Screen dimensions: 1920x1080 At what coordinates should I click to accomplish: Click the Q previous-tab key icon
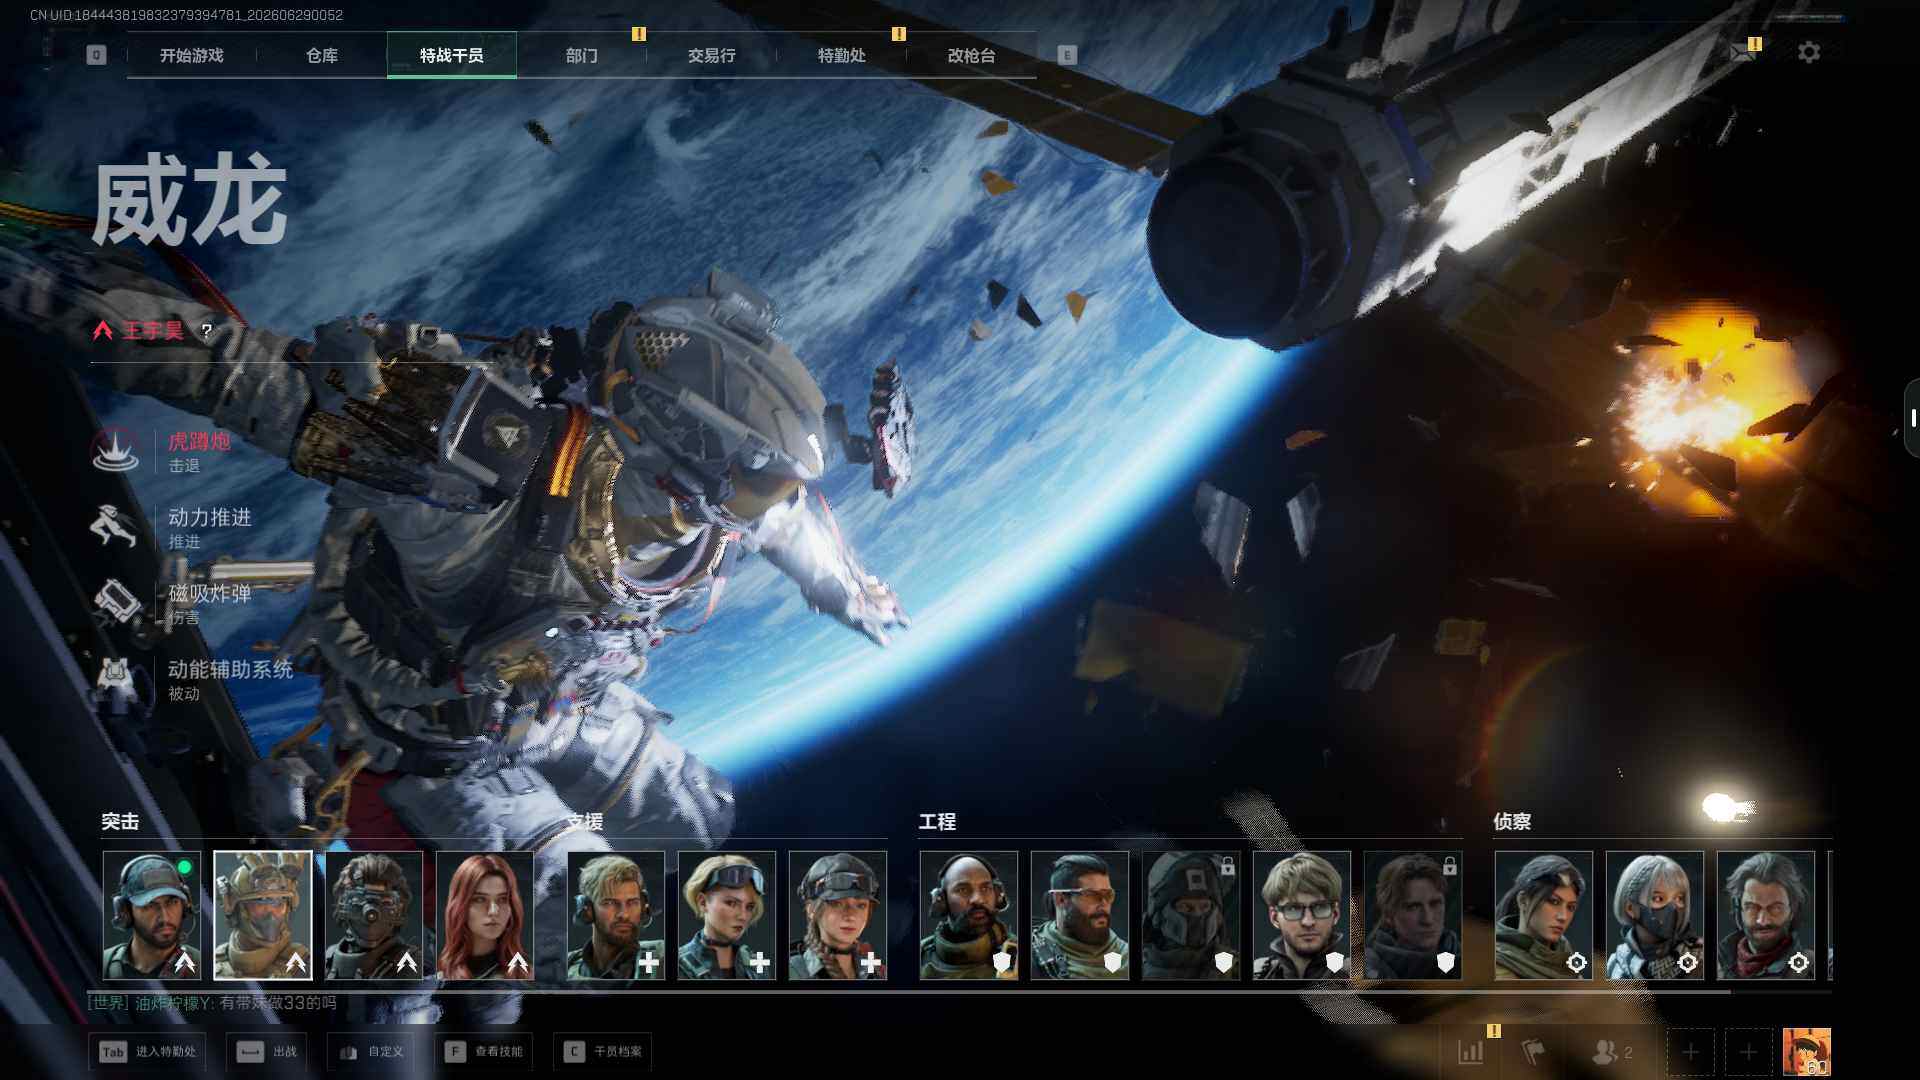coord(96,55)
